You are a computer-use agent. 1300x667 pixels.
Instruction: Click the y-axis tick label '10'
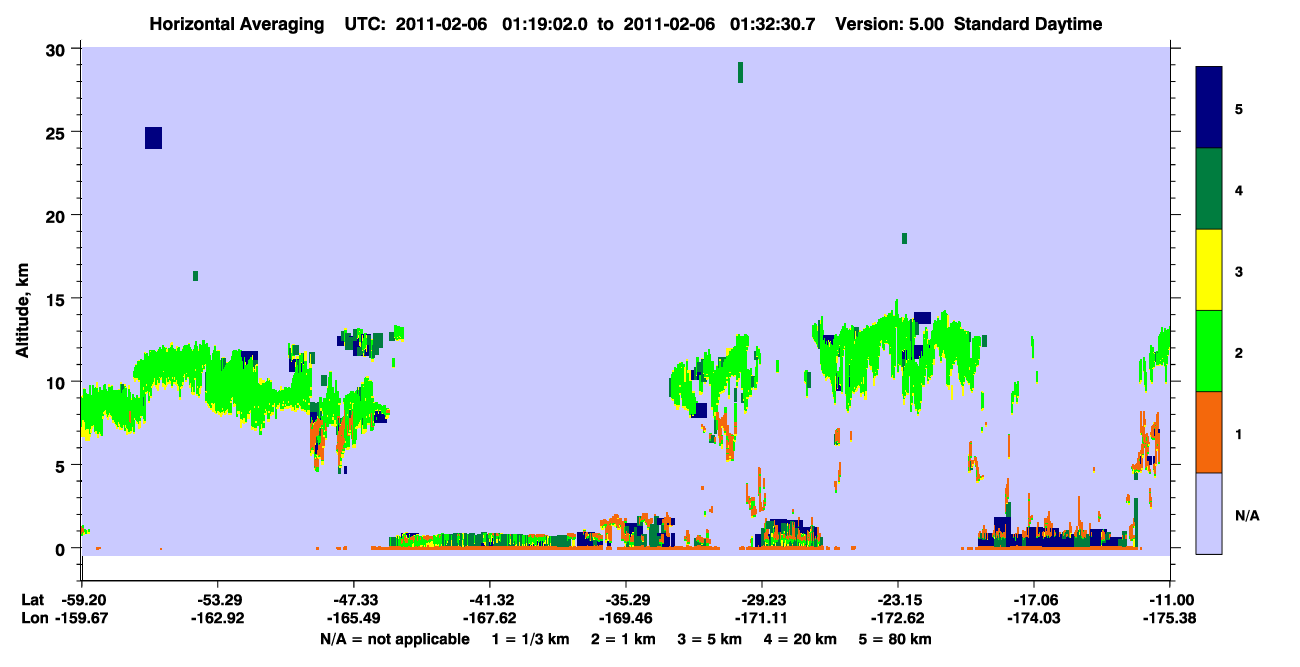click(x=57, y=382)
